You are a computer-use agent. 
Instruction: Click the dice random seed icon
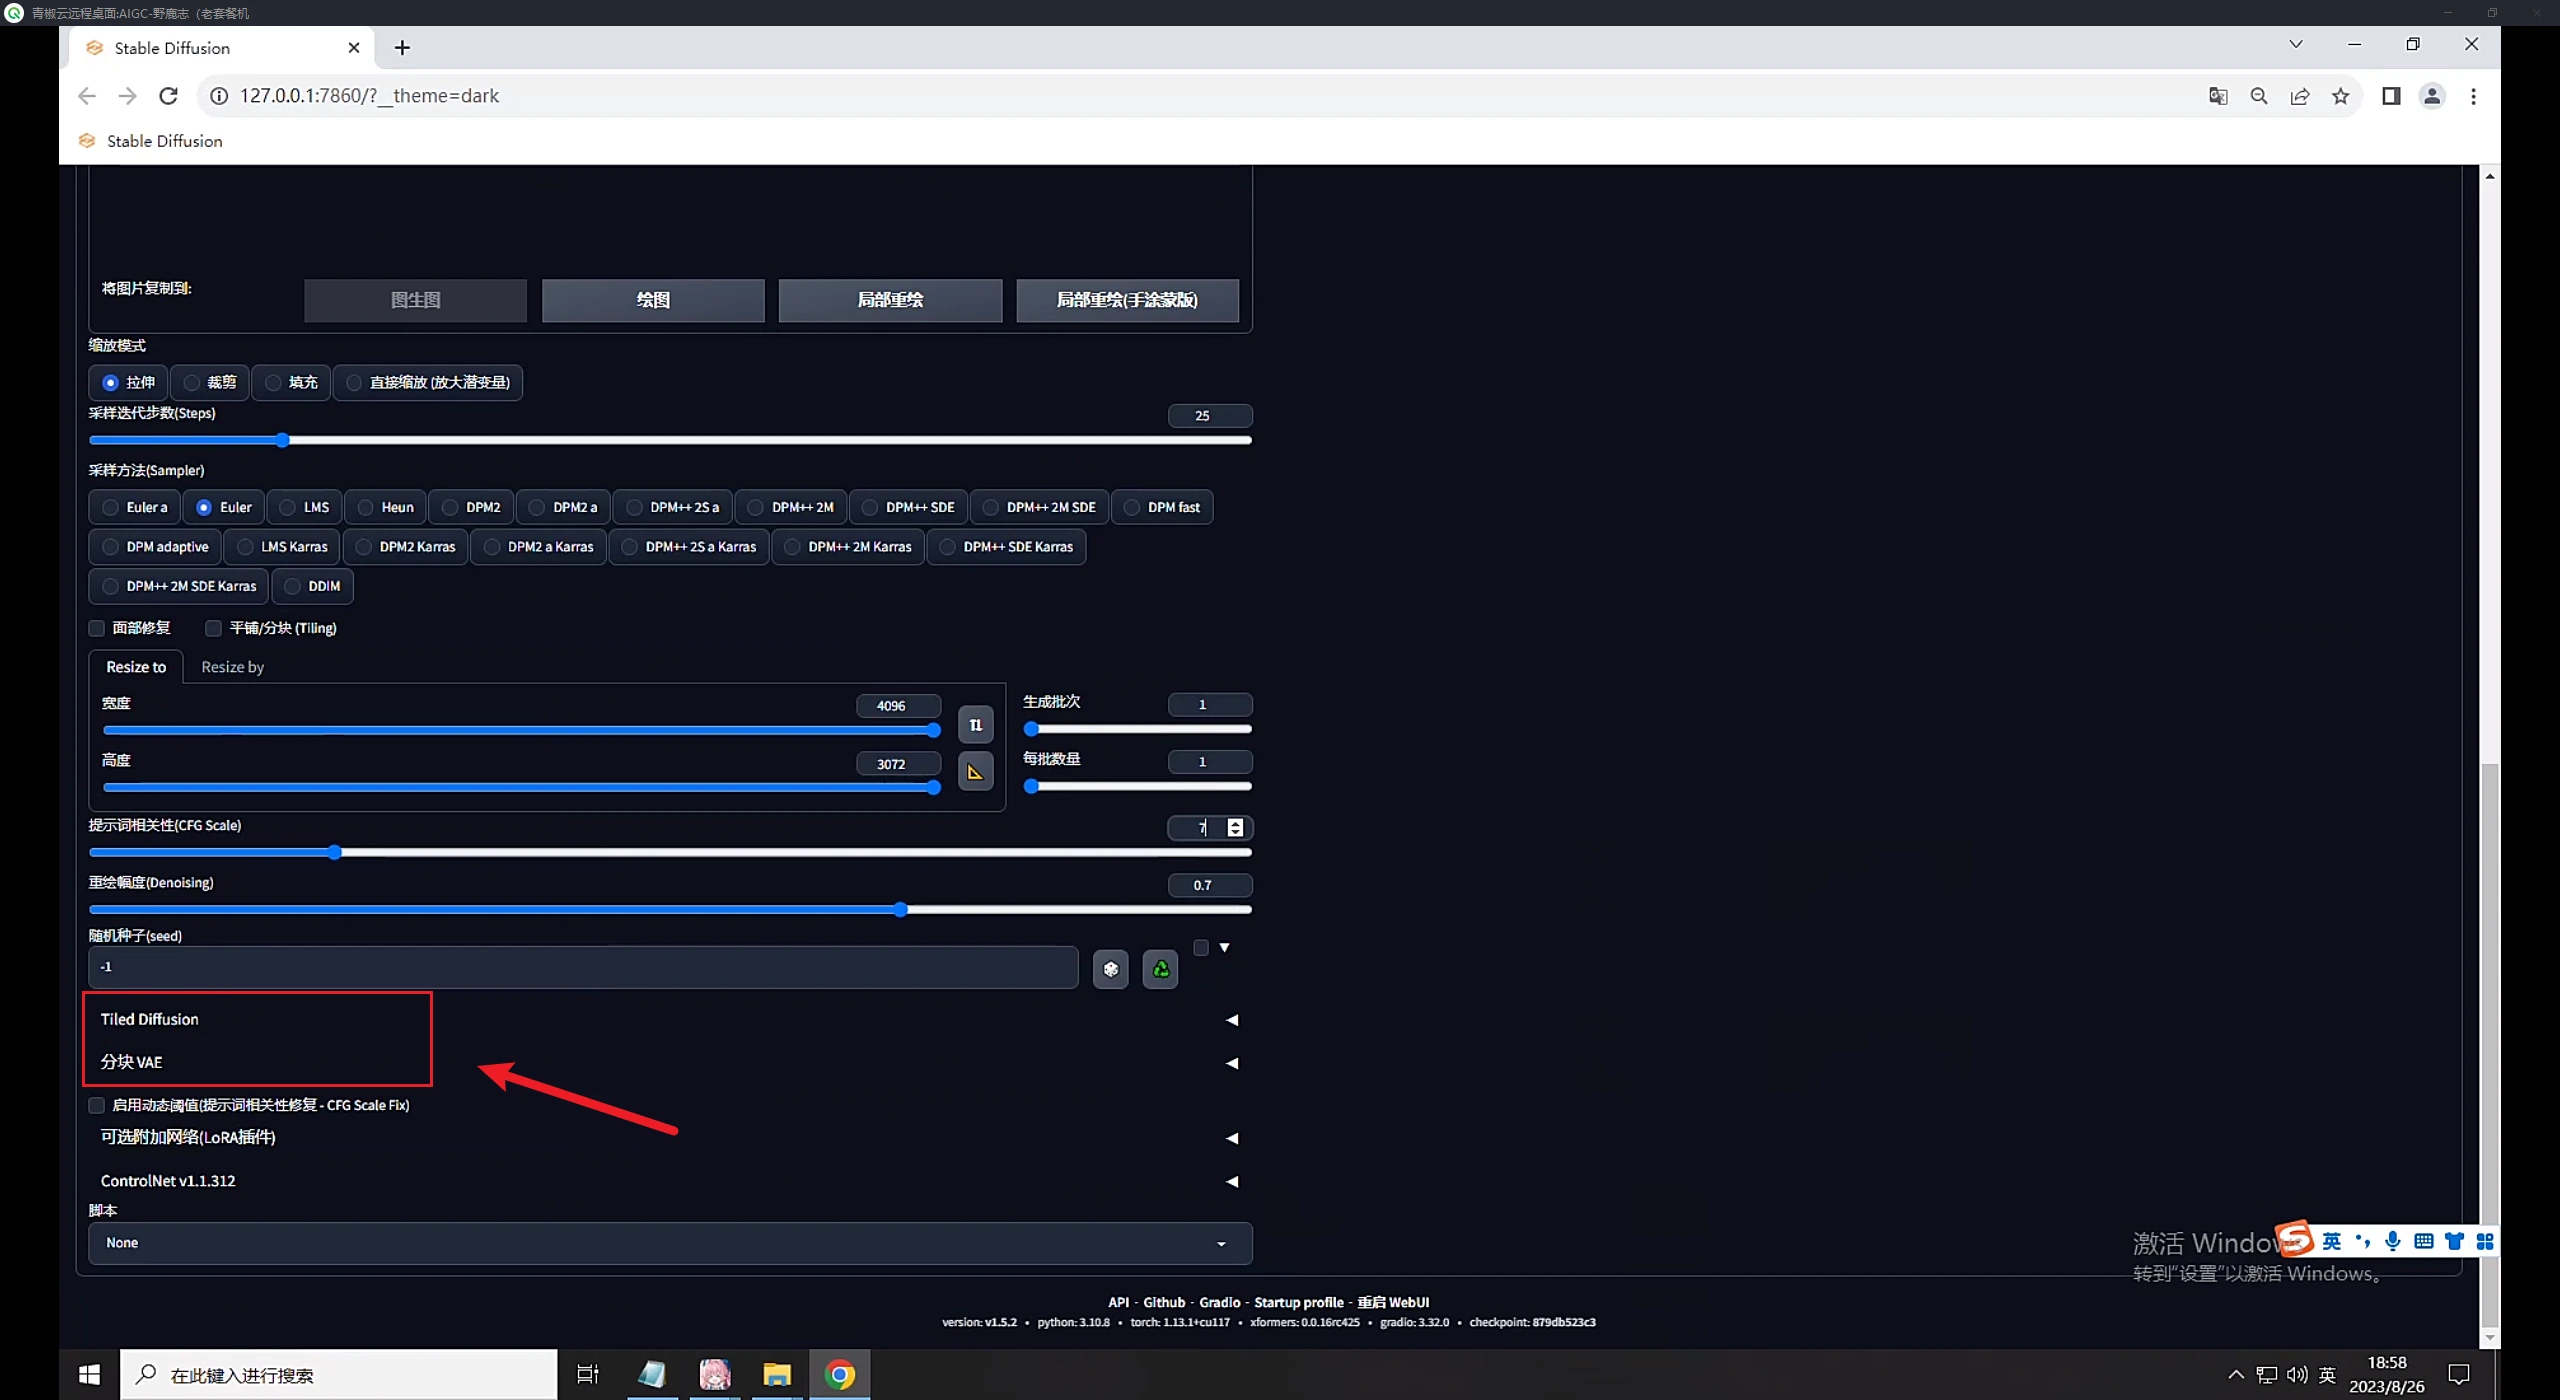pyautogui.click(x=1110, y=969)
